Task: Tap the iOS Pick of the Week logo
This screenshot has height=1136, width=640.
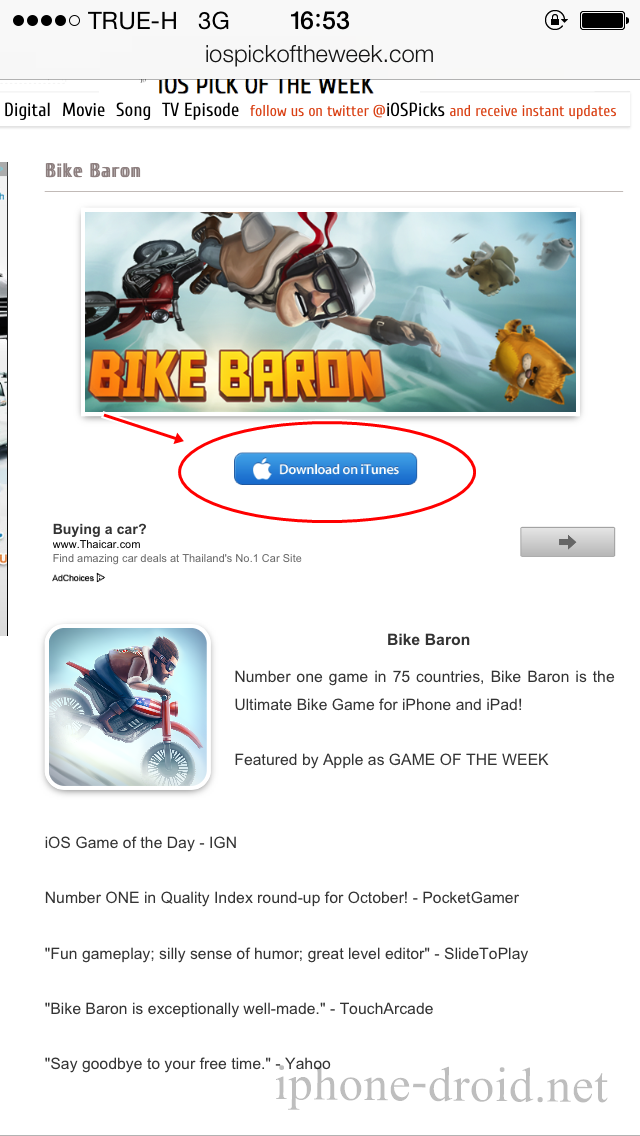Action: pyautogui.click(x=265, y=85)
